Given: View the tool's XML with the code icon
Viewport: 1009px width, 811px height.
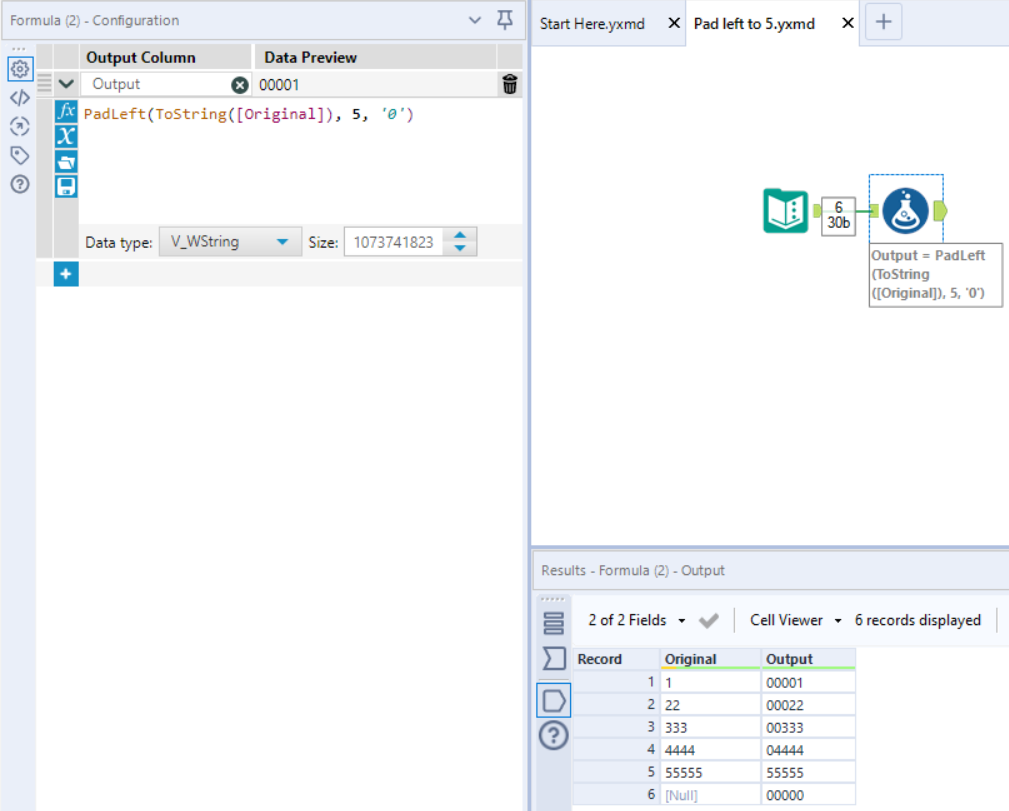Looking at the screenshot, I should coord(18,97).
